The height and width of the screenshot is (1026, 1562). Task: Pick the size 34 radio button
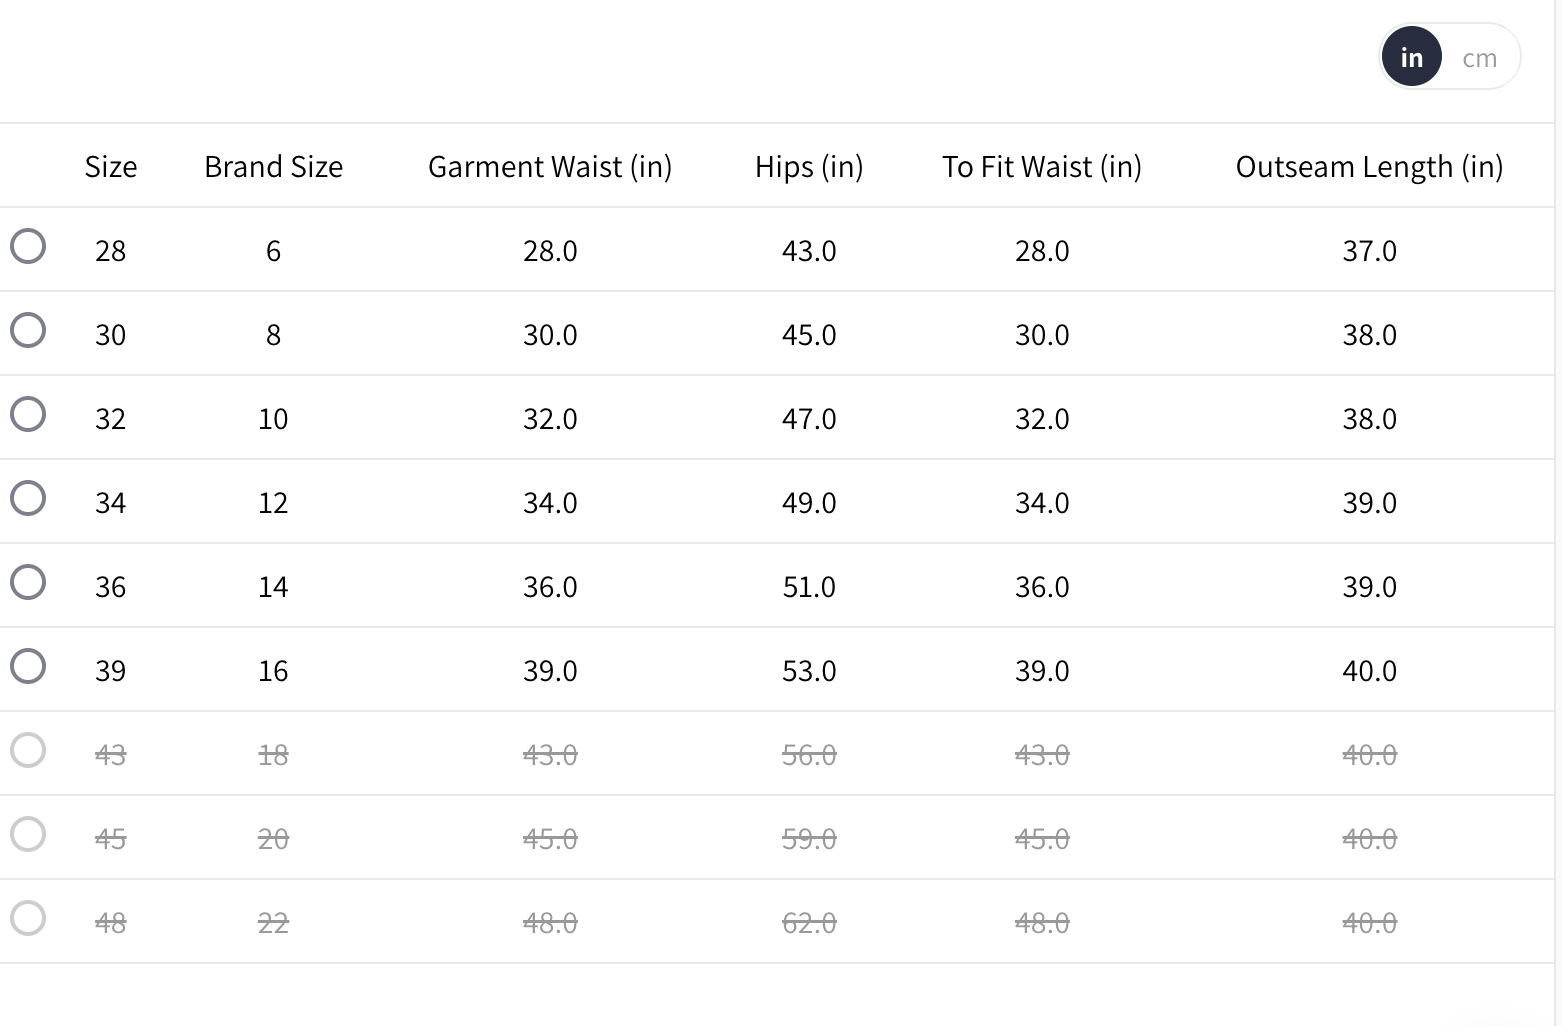point(28,498)
